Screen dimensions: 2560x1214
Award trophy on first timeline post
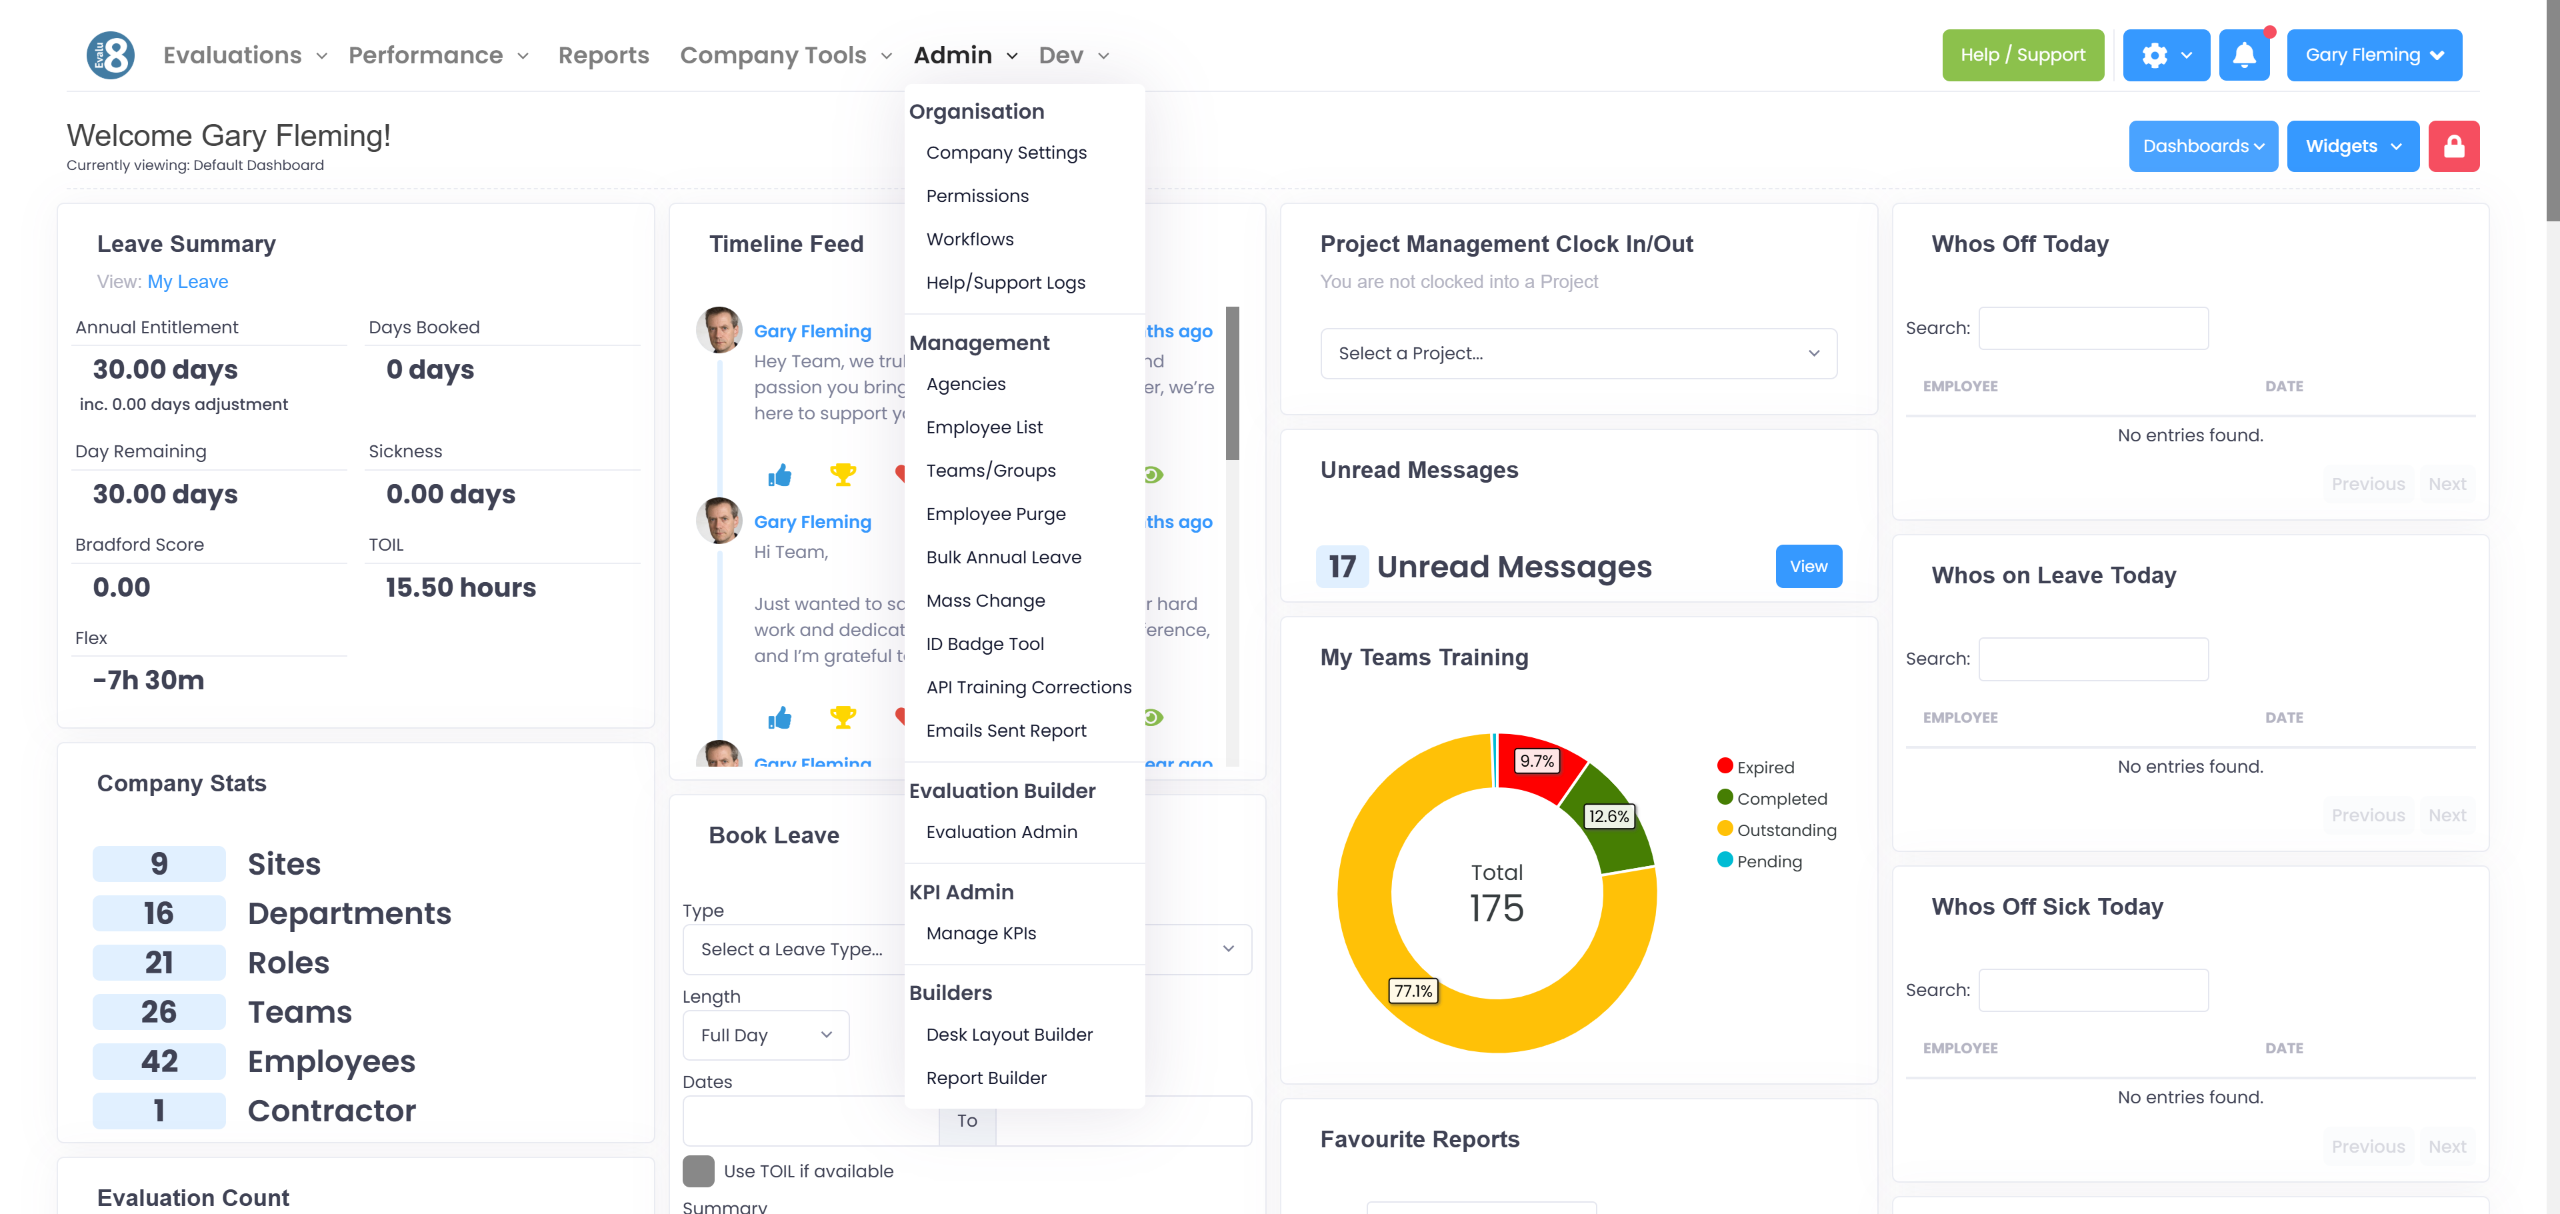tap(843, 475)
